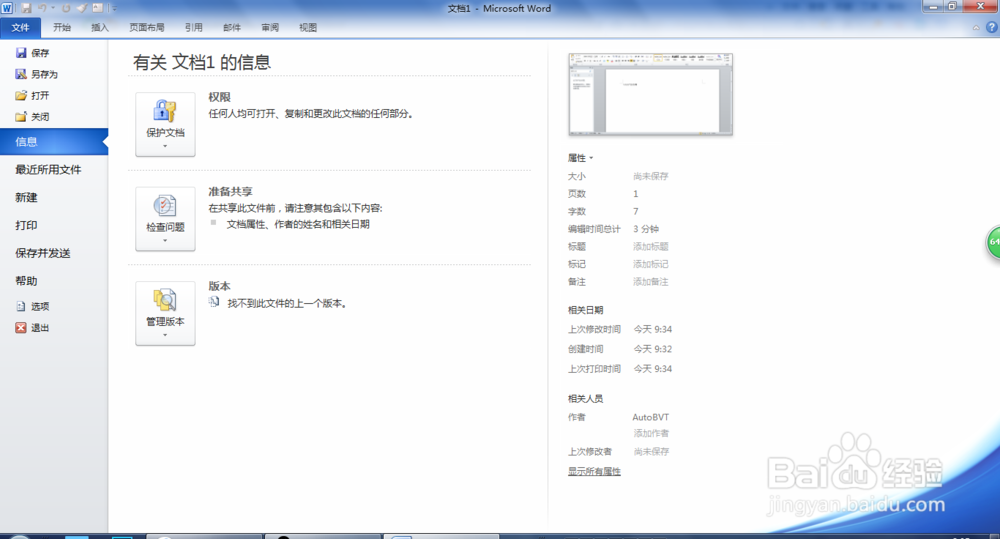The width and height of the screenshot is (1000, 539).
Task: Click the 显示所有属性 link
Action: pyautogui.click(x=594, y=471)
